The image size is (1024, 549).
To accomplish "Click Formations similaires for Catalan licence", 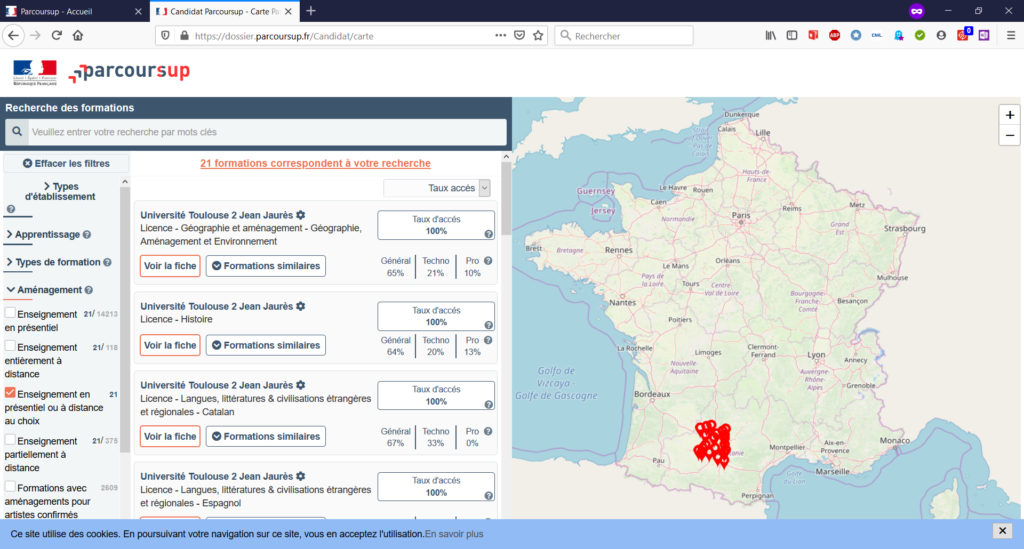I will [x=266, y=436].
